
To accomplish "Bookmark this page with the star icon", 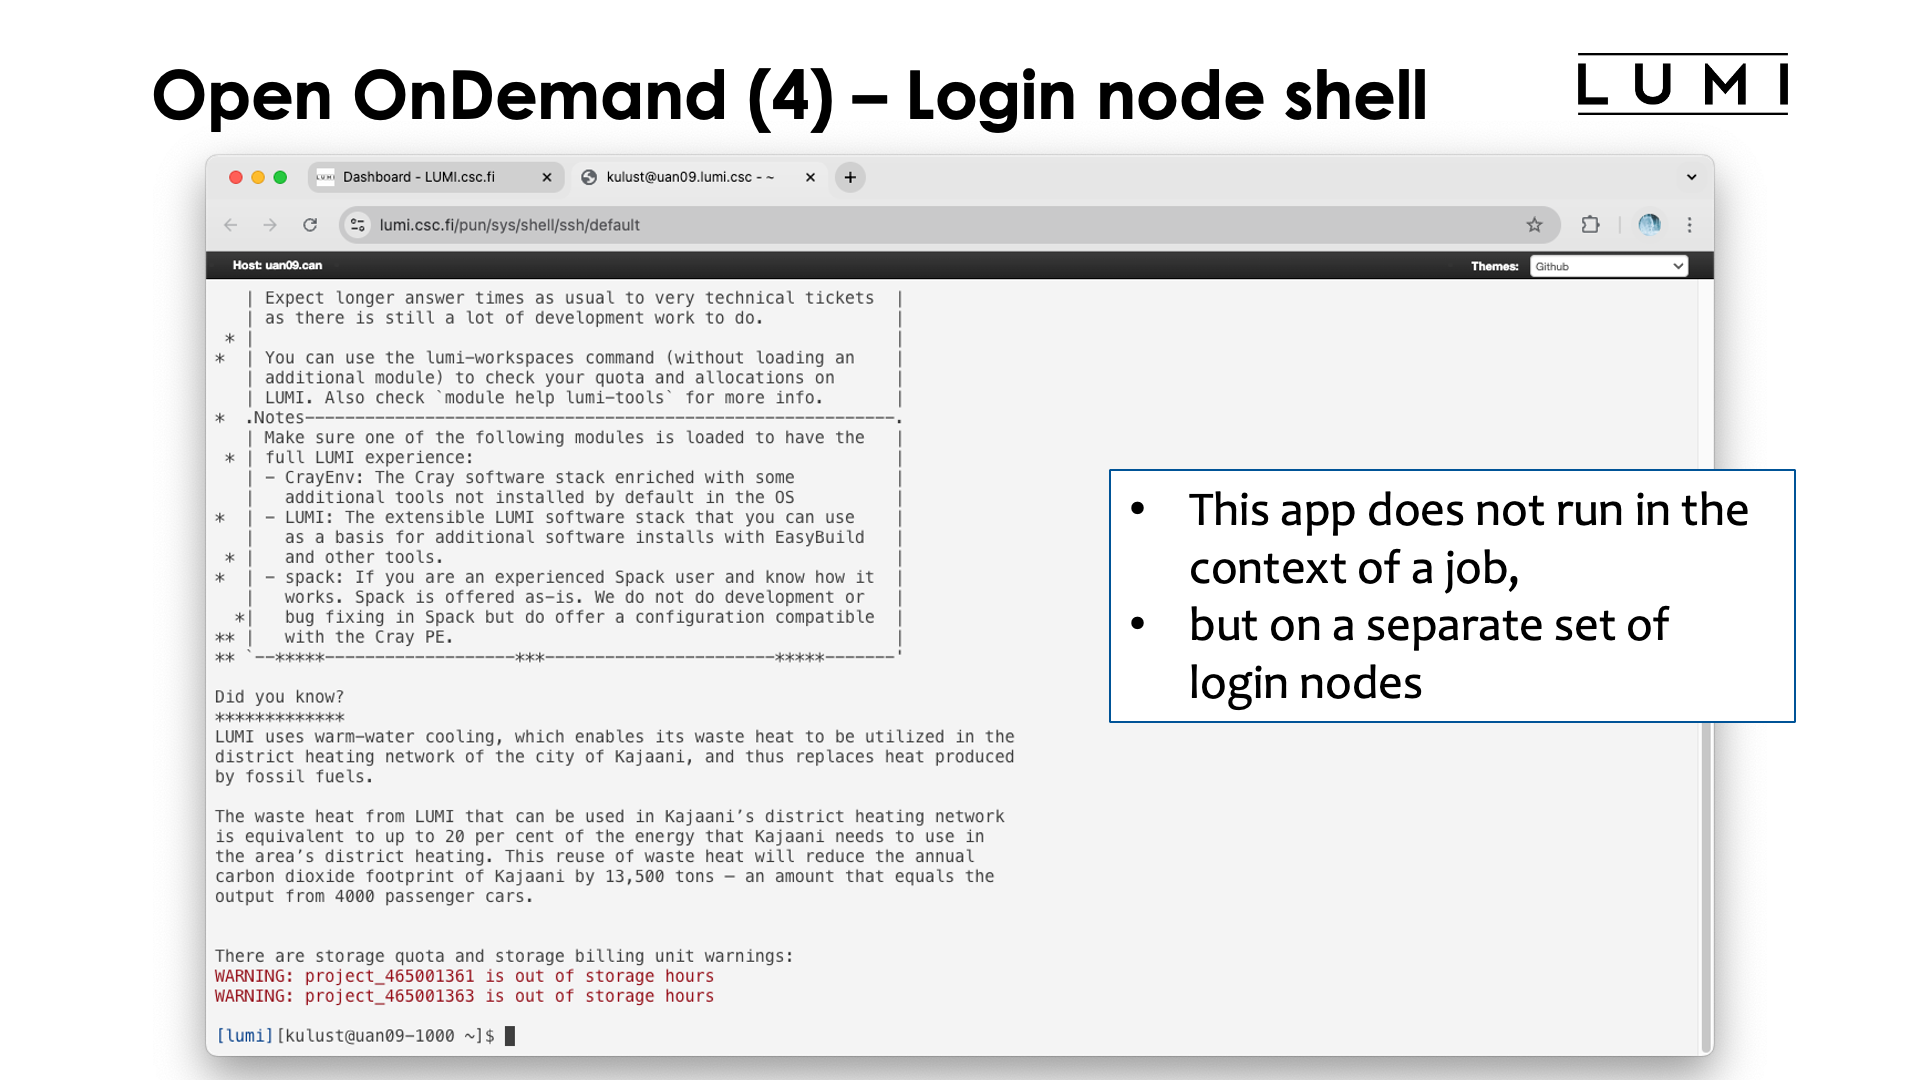I will coord(1534,225).
